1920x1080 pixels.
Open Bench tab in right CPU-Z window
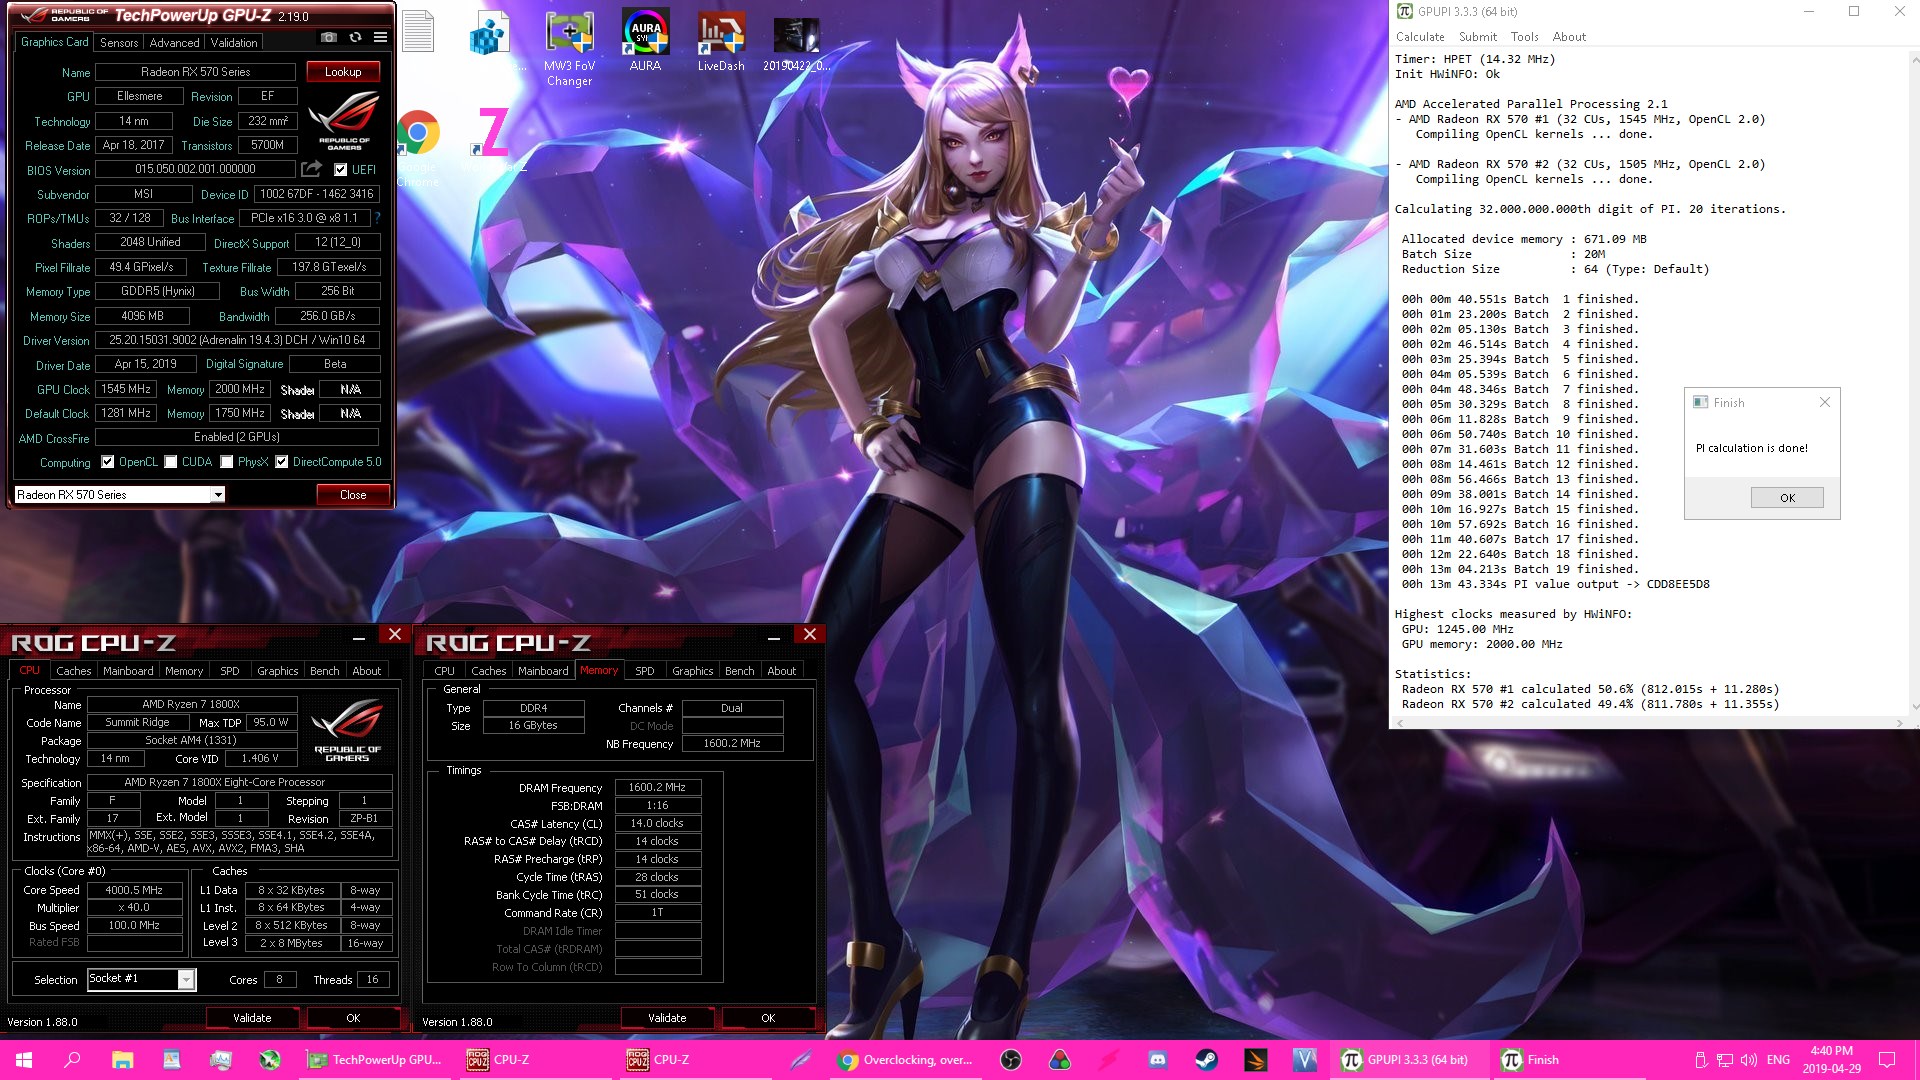coord(739,671)
